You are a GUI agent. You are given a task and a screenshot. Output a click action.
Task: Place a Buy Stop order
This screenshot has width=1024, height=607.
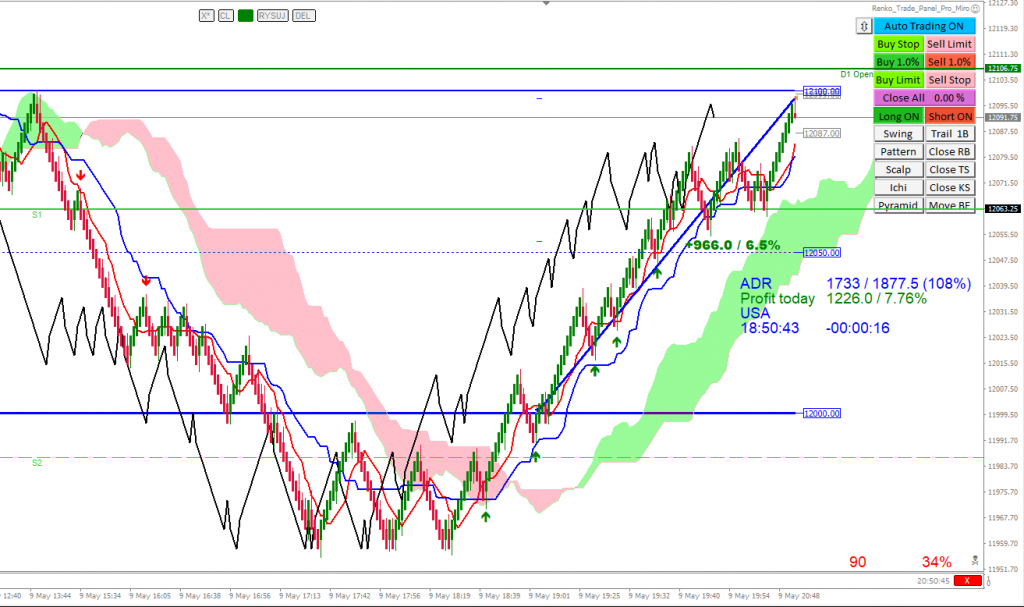(x=897, y=44)
